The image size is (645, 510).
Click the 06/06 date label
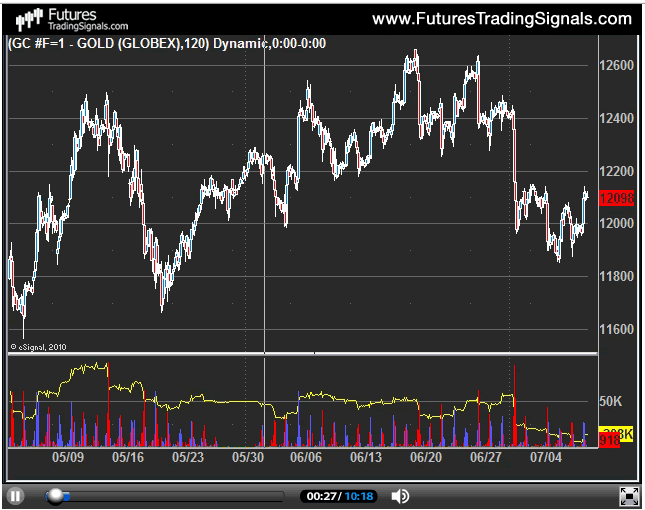click(x=306, y=457)
